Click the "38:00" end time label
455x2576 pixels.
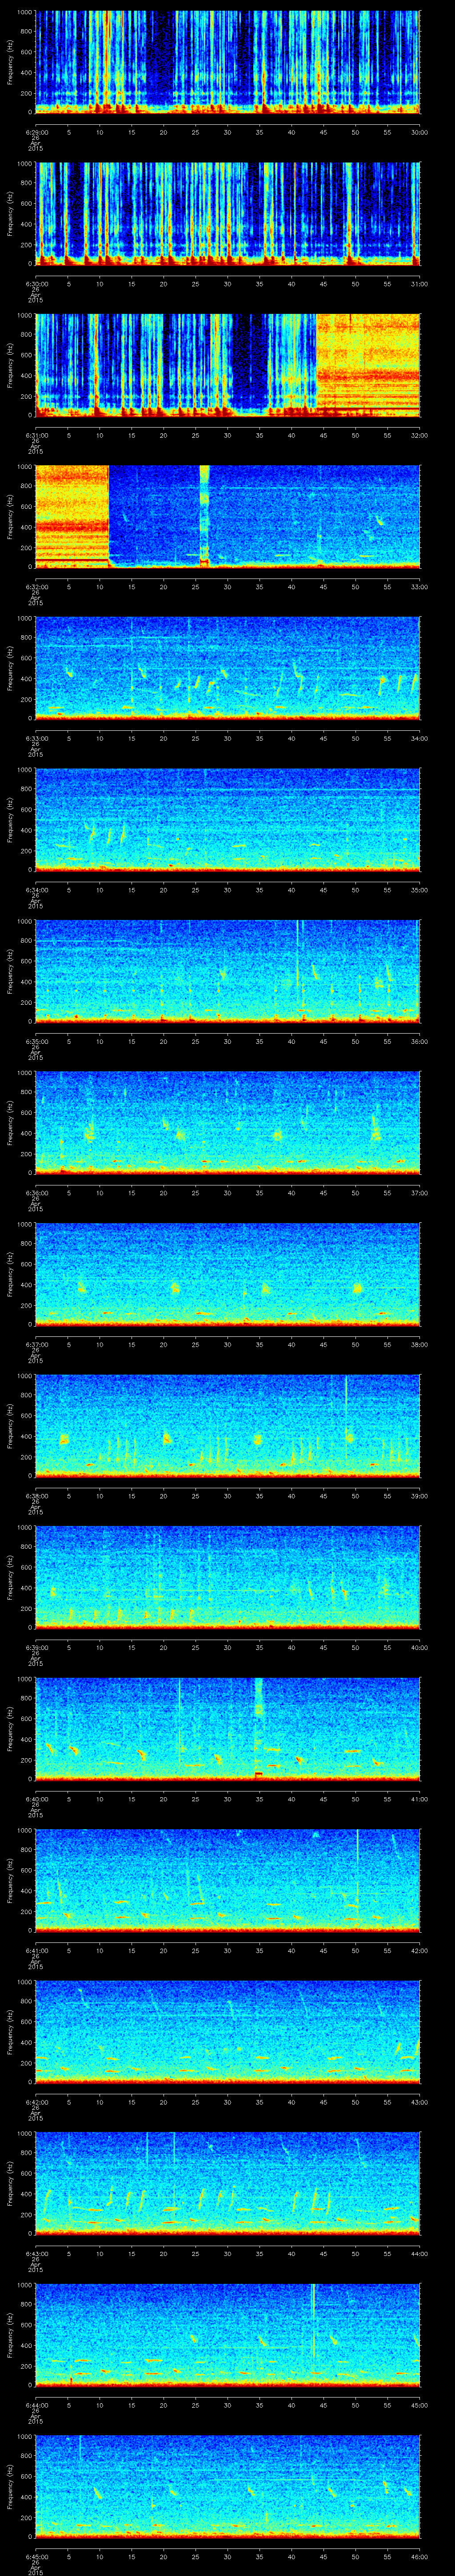(x=420, y=1344)
